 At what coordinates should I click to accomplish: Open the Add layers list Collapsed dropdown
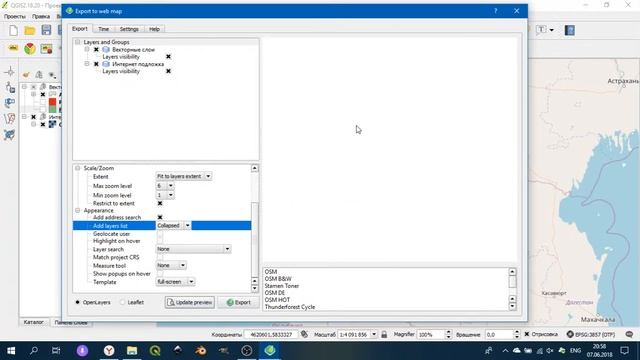tap(173, 225)
